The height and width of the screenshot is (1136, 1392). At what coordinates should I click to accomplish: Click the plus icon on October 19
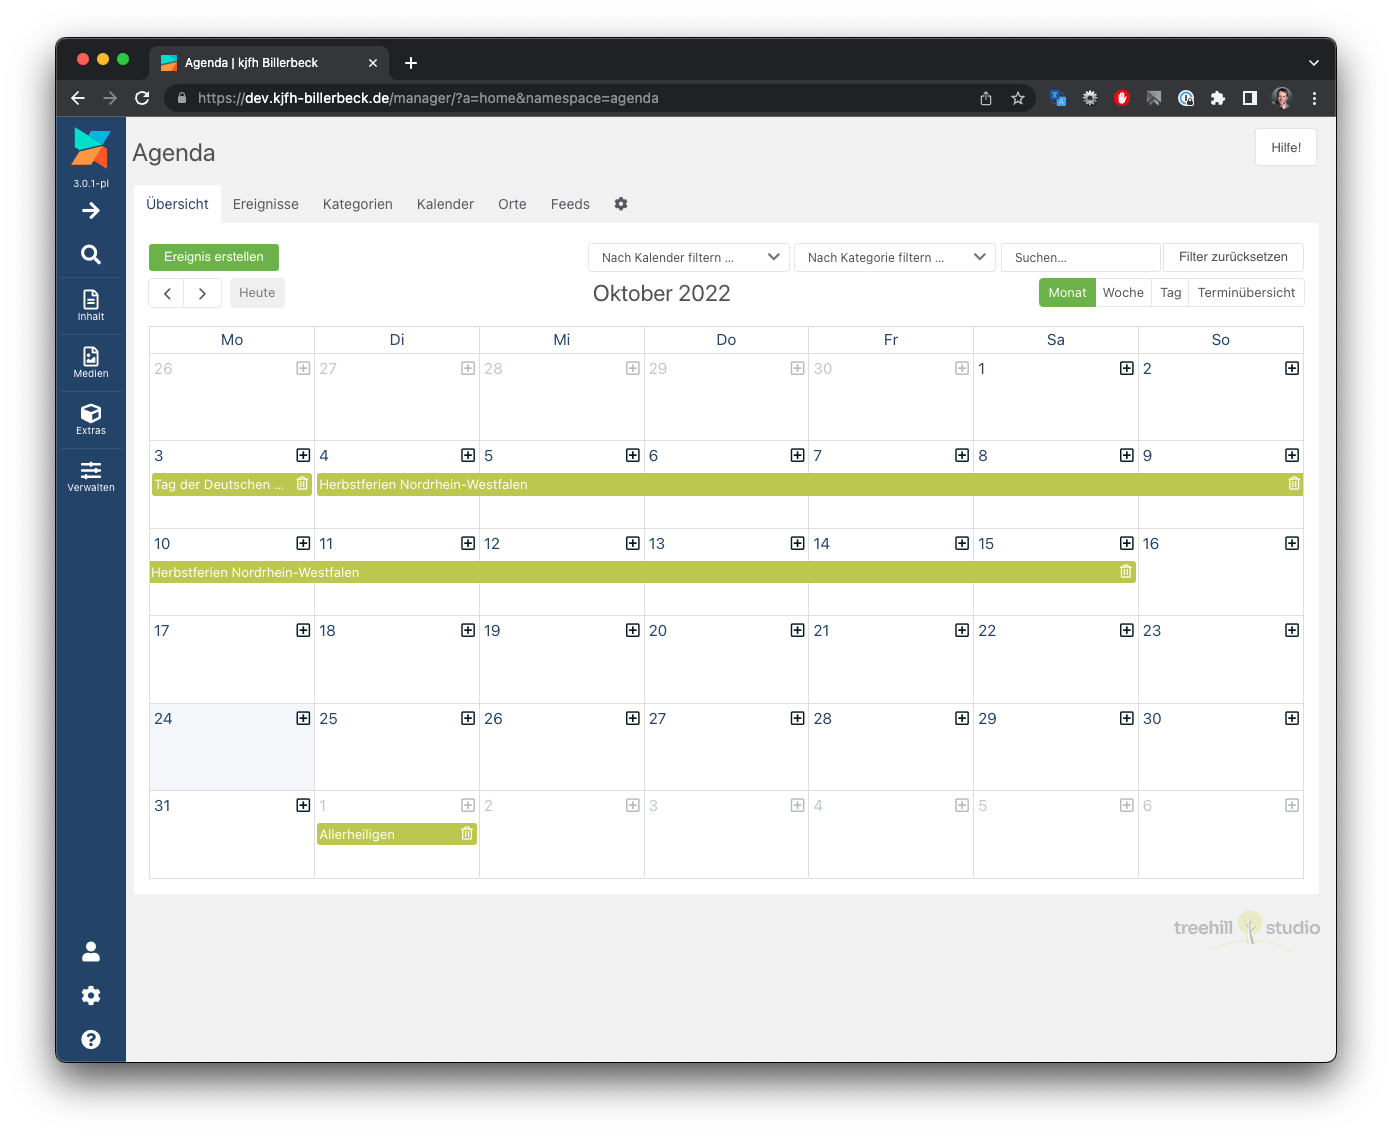(x=632, y=631)
